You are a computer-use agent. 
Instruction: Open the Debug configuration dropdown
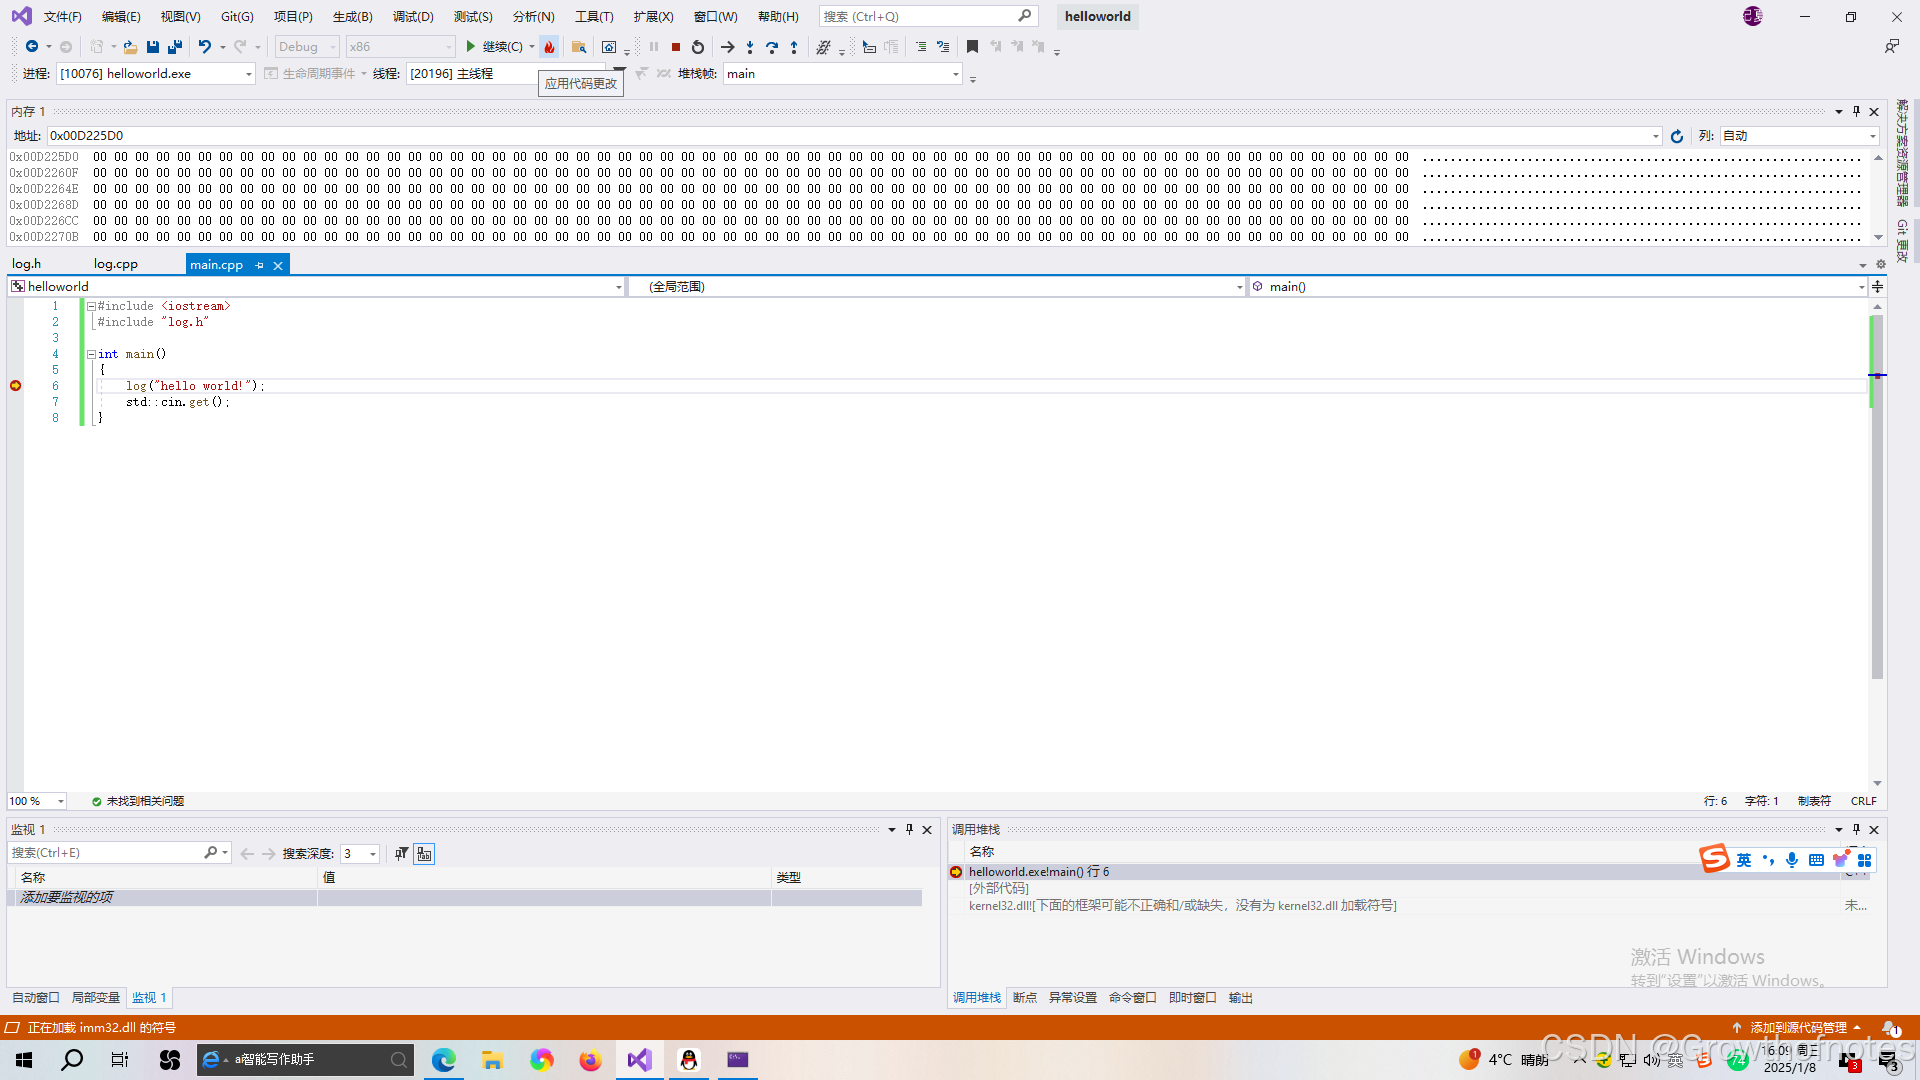(307, 47)
